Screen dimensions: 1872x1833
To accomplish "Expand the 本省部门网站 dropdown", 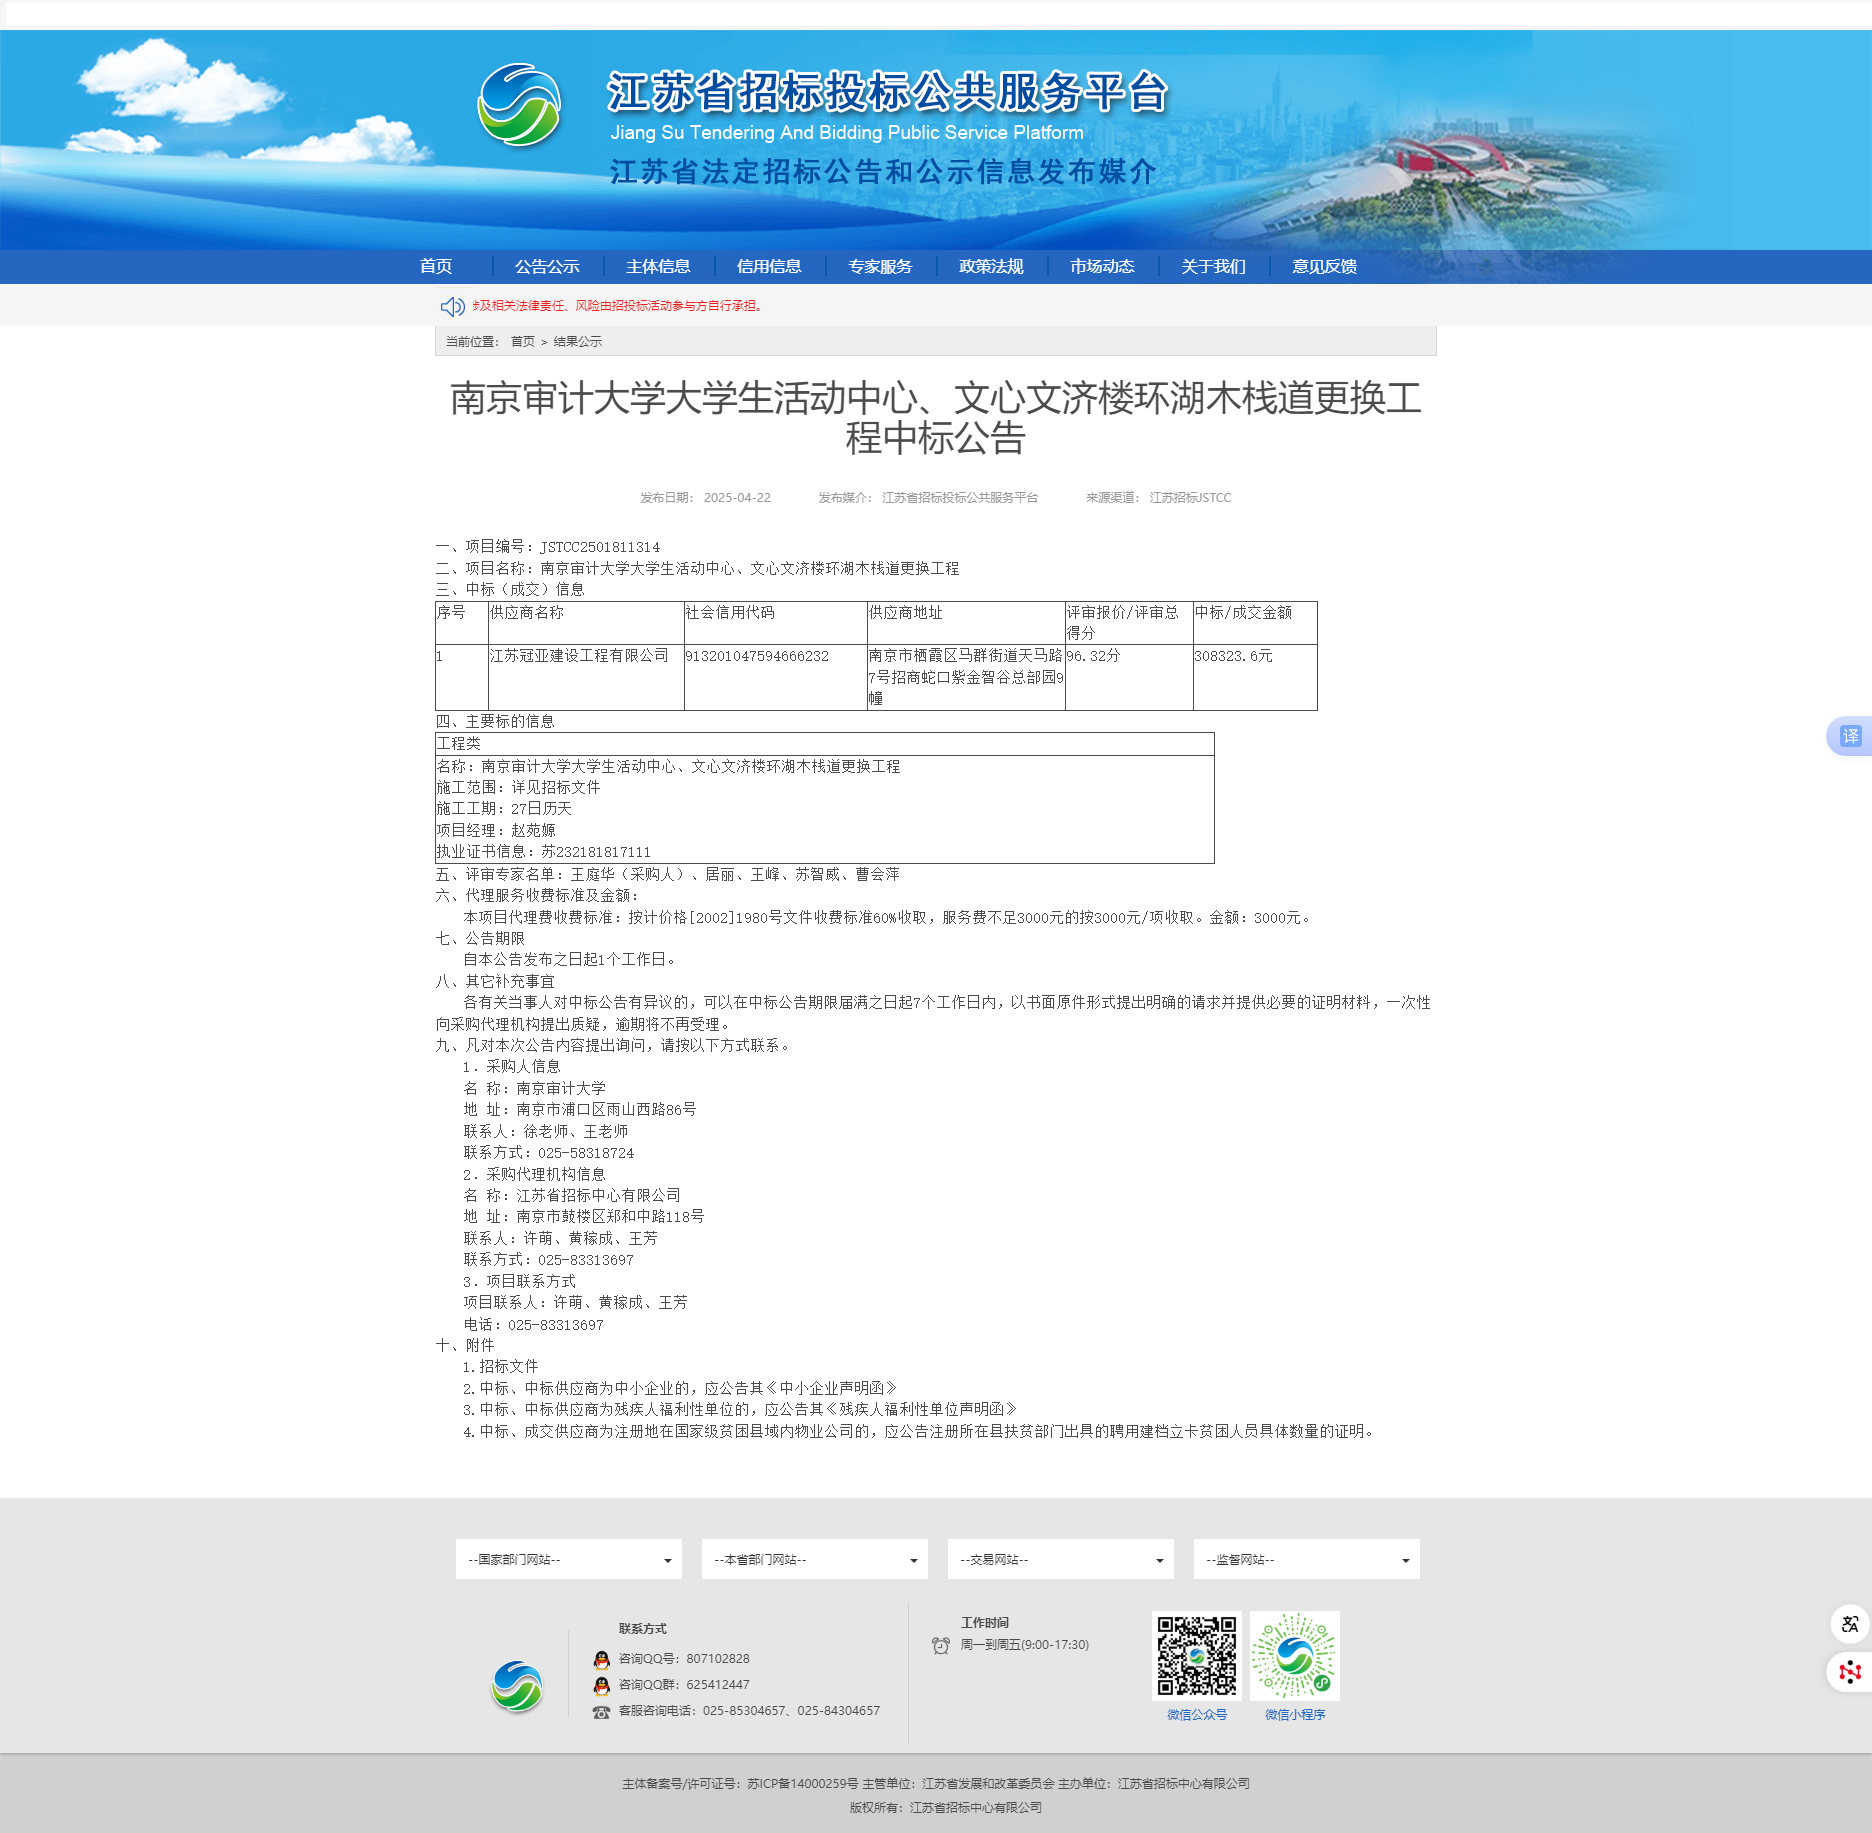I will pyautogui.click(x=815, y=1559).
